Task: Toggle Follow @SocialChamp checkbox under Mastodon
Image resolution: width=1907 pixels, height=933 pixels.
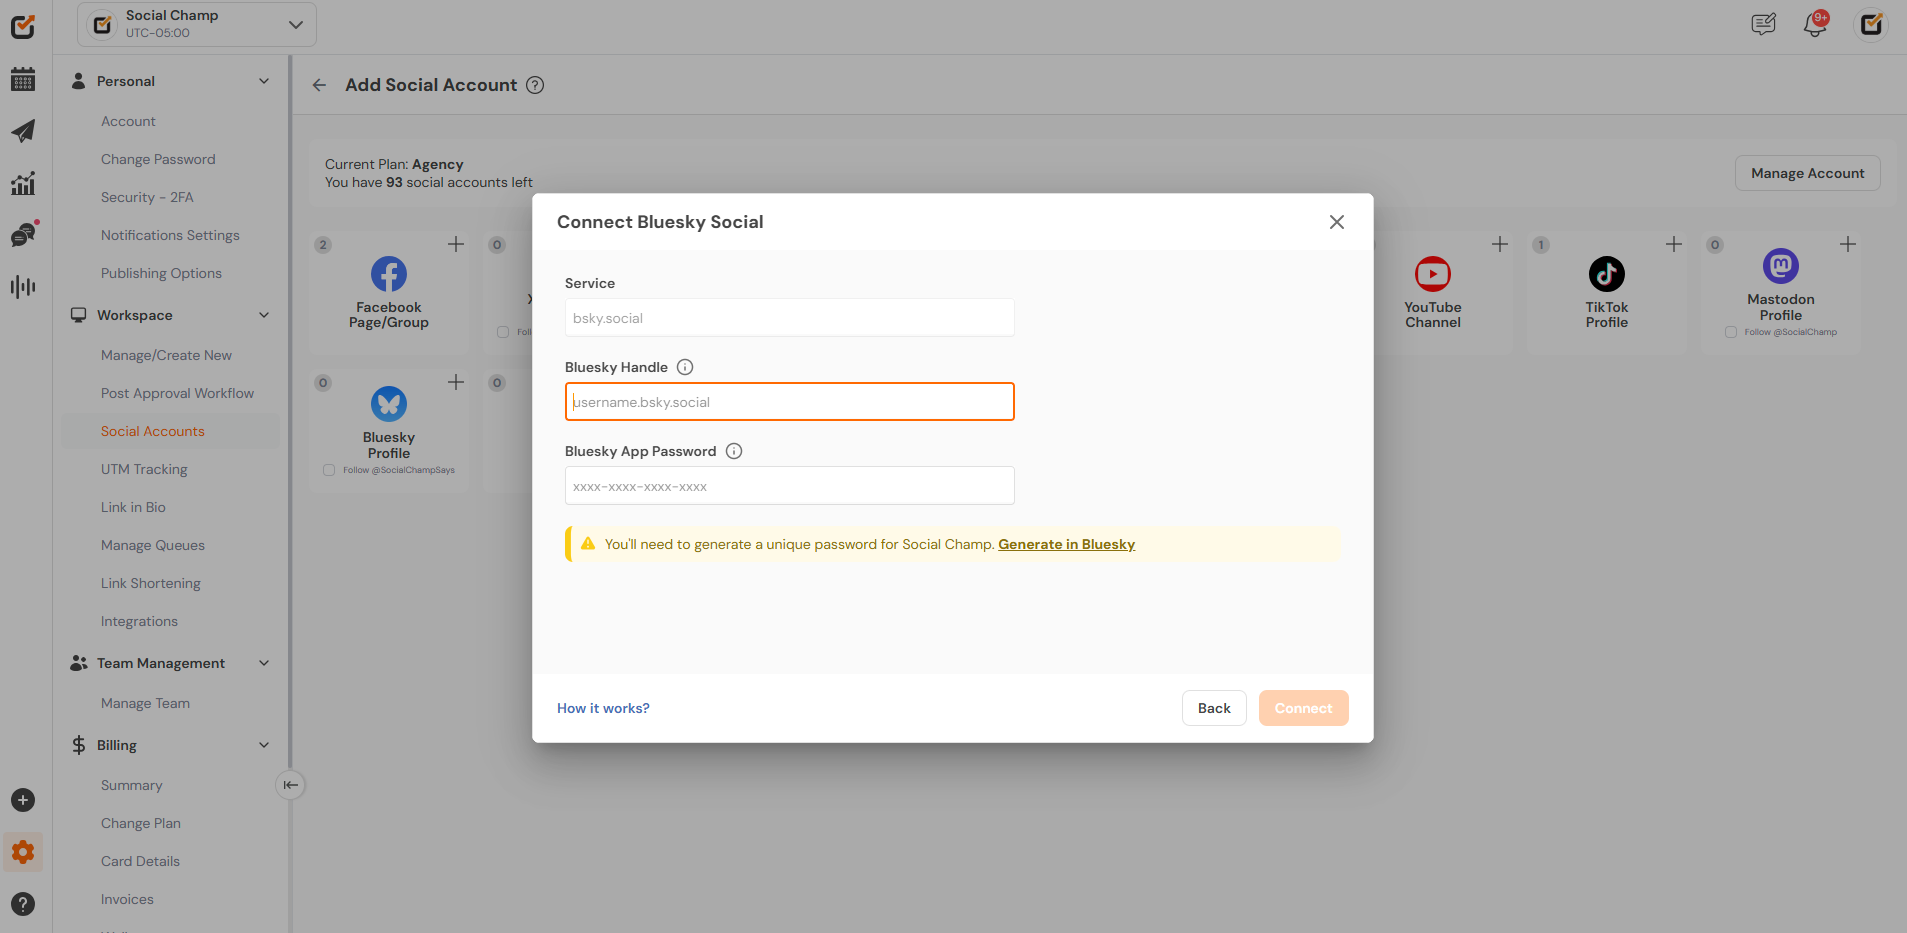Action: (1731, 332)
